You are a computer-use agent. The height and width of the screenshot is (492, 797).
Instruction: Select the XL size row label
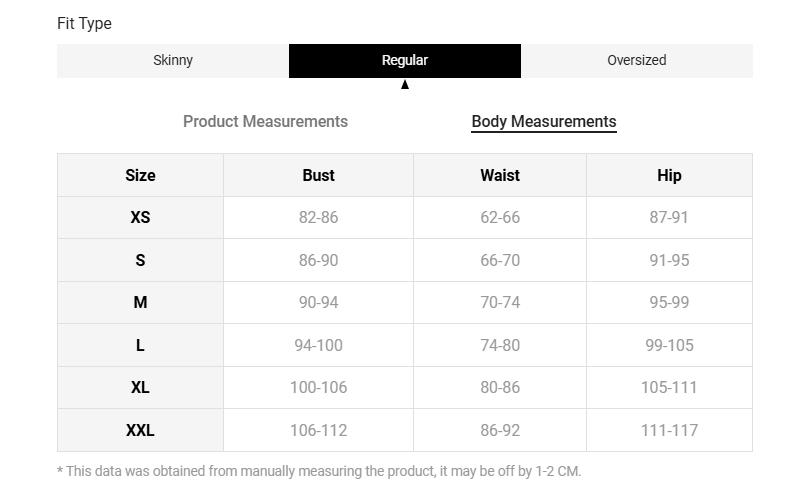click(x=140, y=387)
